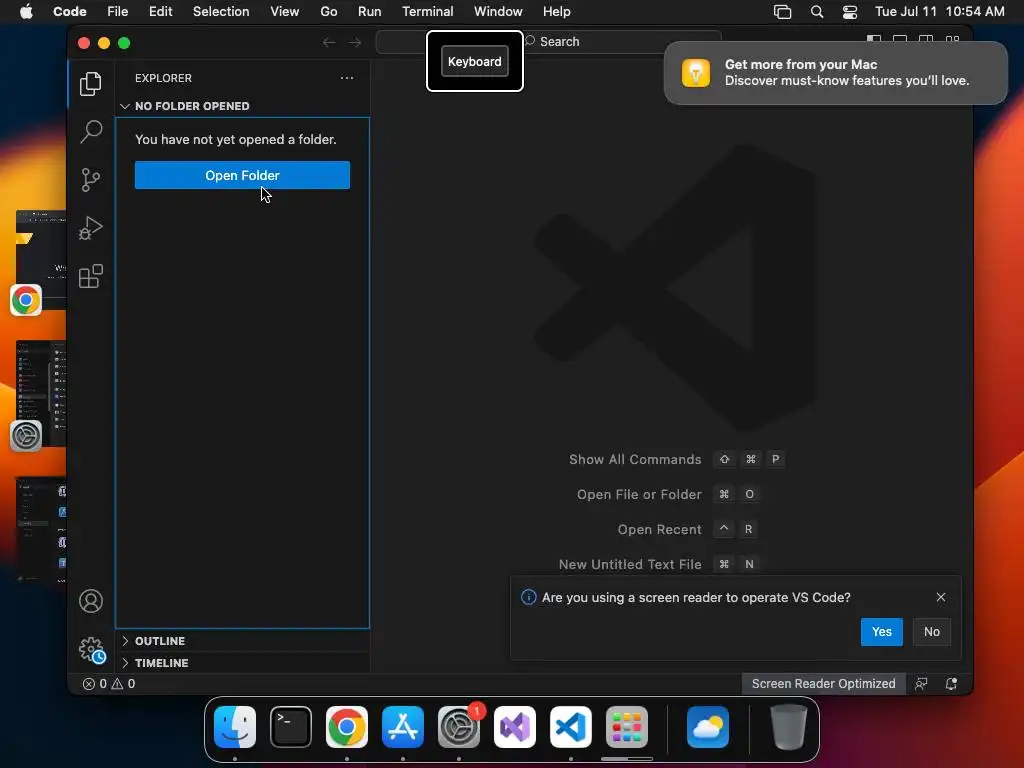Open Launchpad from the Dock
Screen dimensions: 1024x768
(627, 727)
